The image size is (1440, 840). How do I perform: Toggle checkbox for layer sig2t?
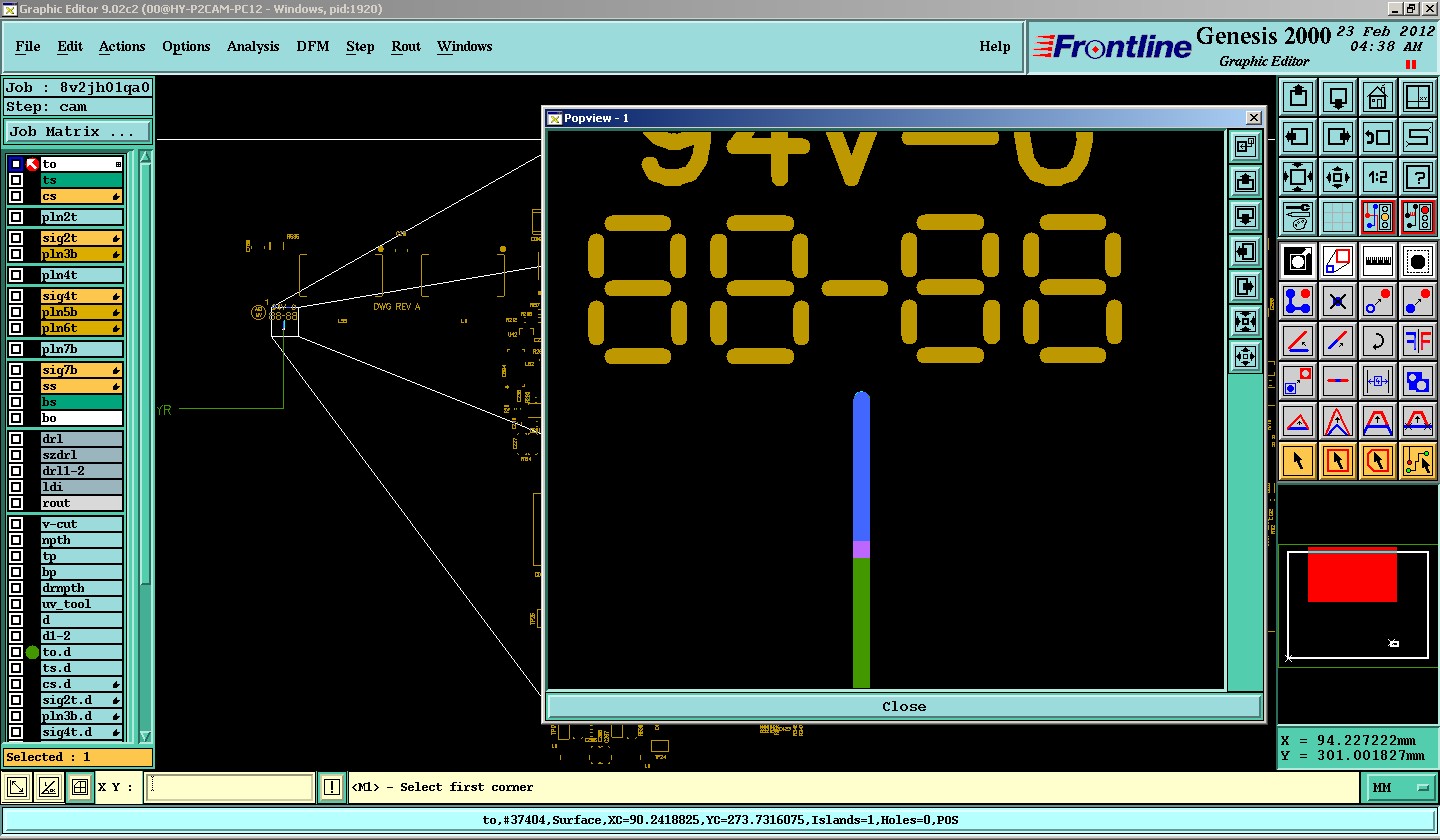click(16, 238)
